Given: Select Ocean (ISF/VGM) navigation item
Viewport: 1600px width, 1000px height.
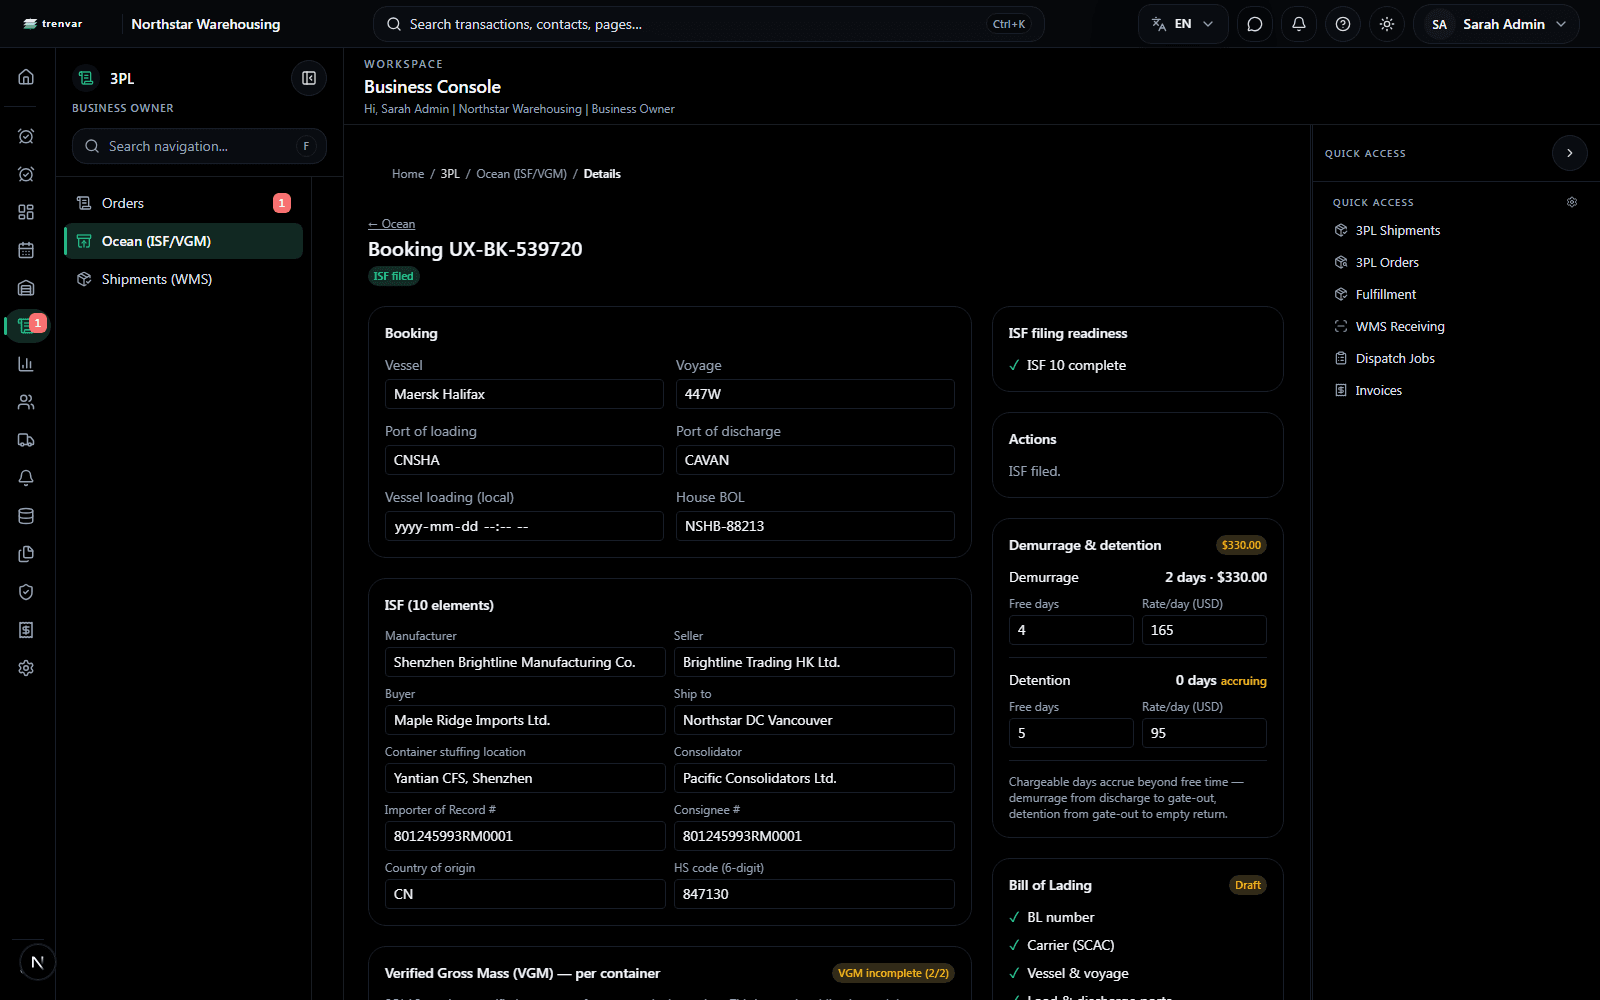Looking at the screenshot, I should pyautogui.click(x=184, y=241).
